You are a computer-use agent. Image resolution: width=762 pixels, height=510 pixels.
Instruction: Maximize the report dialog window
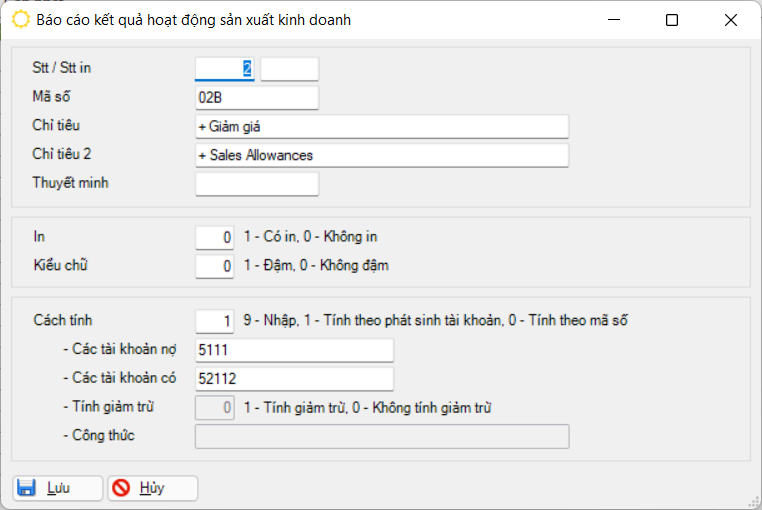(x=672, y=20)
